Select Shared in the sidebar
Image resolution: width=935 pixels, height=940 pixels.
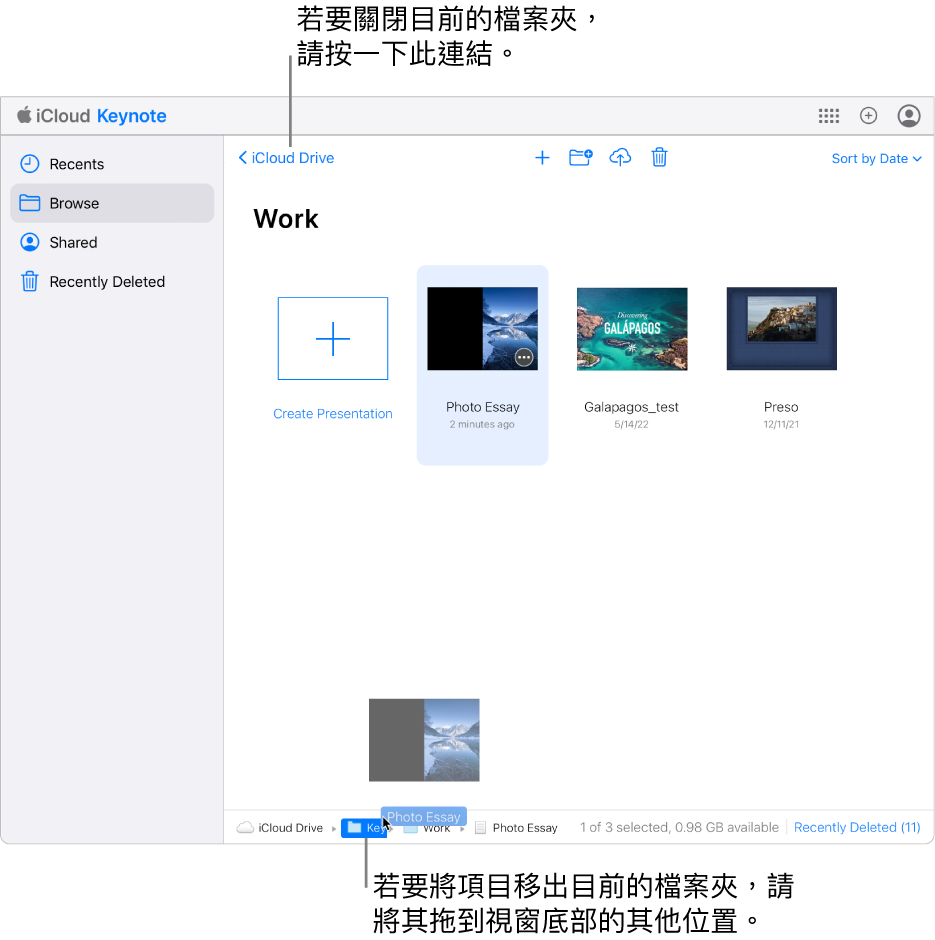[112, 242]
